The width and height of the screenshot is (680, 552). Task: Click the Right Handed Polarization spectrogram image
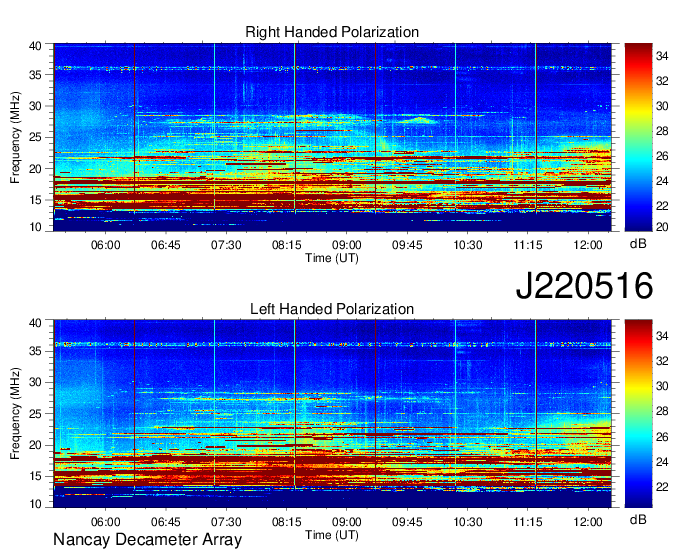[x=332, y=137]
